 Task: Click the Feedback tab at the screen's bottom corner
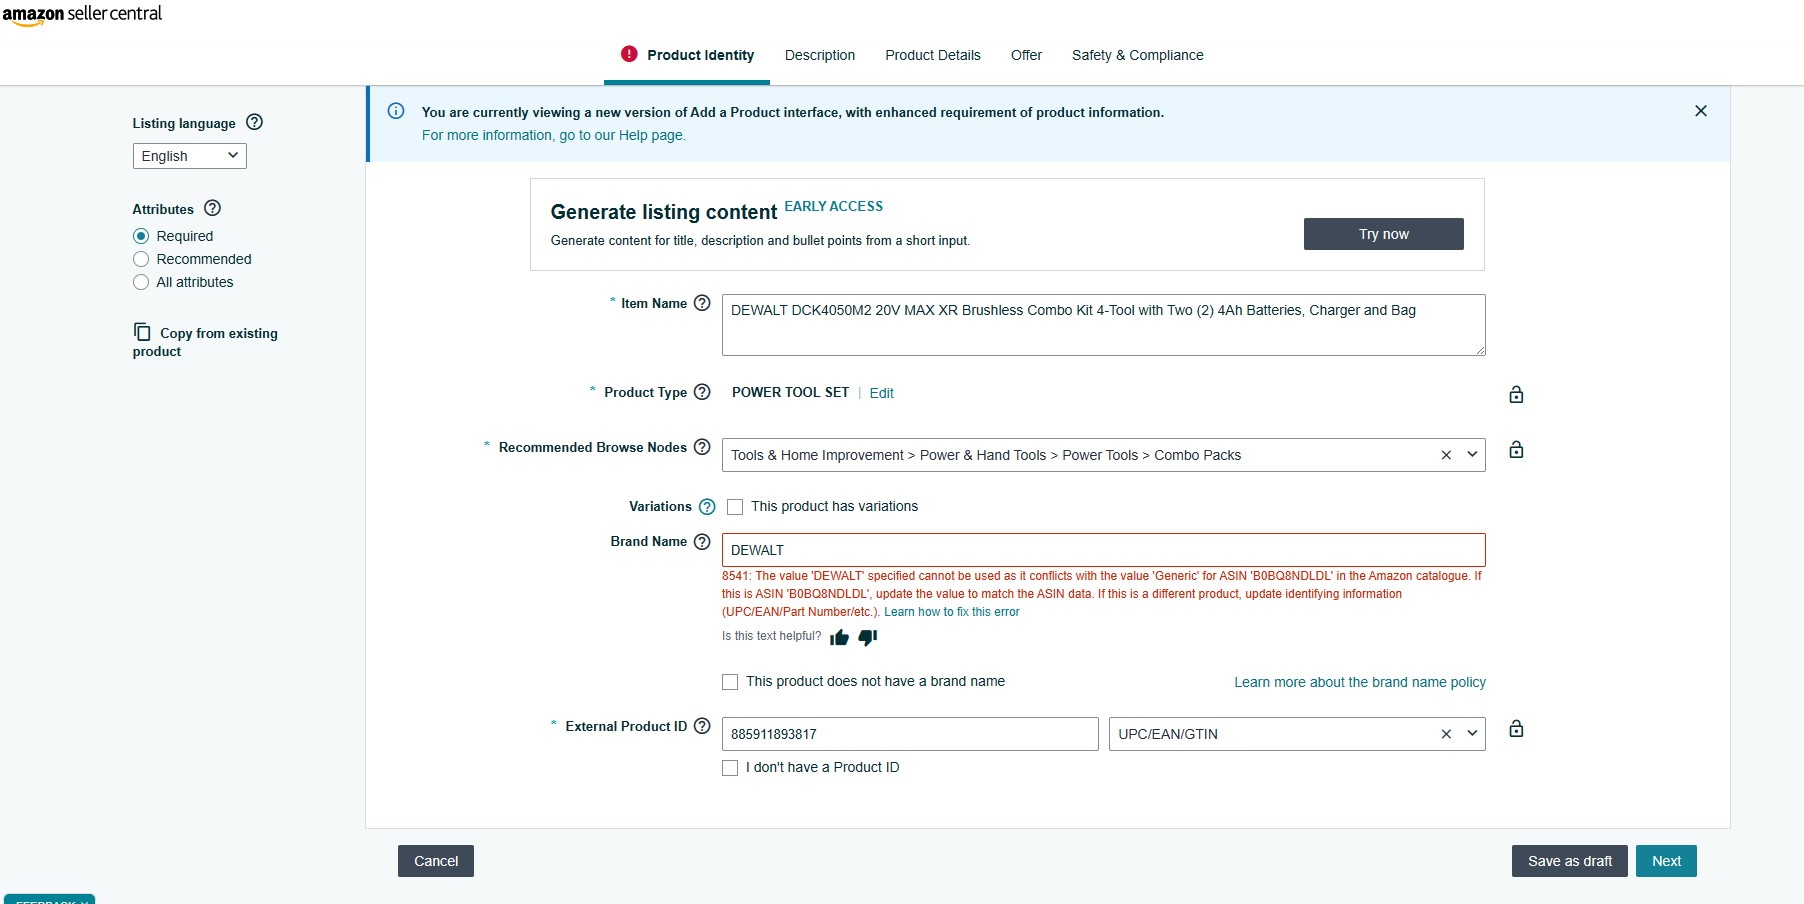click(x=50, y=899)
